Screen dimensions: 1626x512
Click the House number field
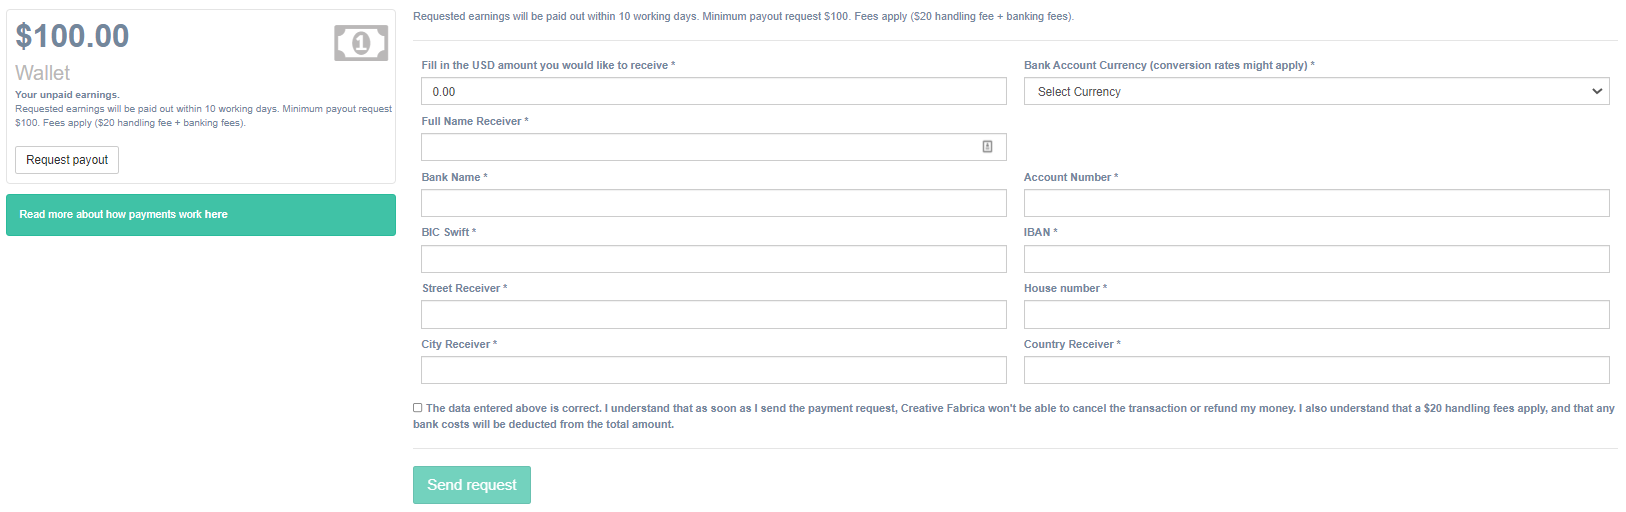coord(1316,314)
